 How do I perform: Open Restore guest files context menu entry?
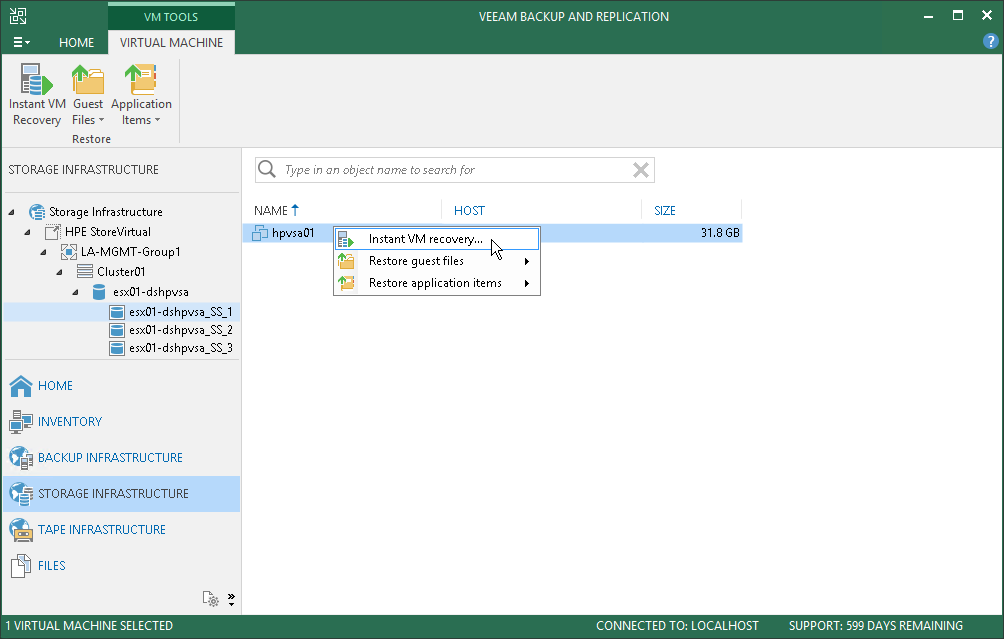click(x=437, y=261)
